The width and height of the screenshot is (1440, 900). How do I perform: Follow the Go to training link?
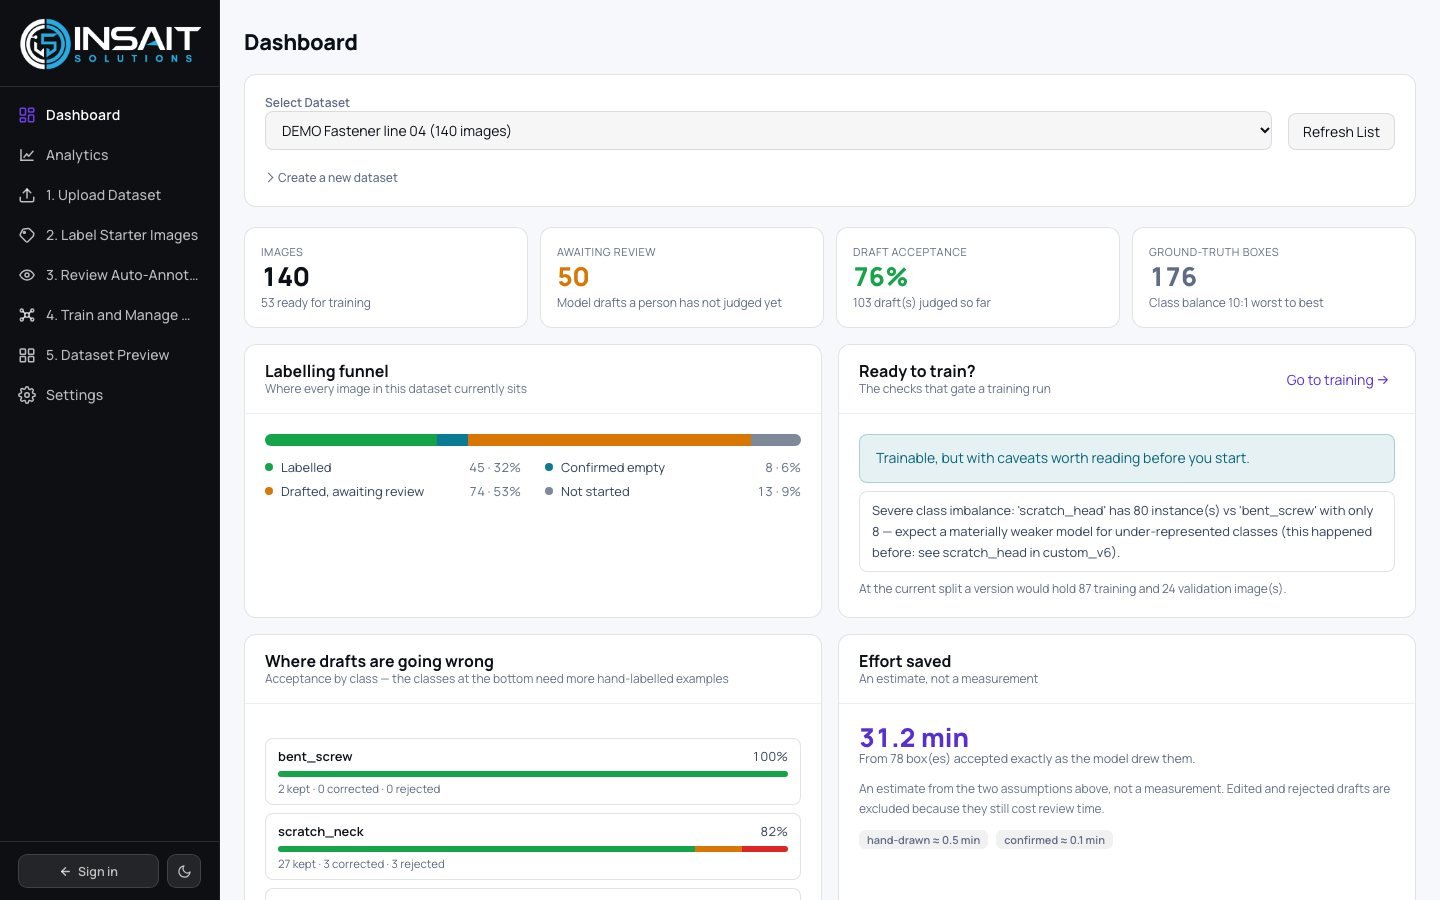coord(1337,380)
